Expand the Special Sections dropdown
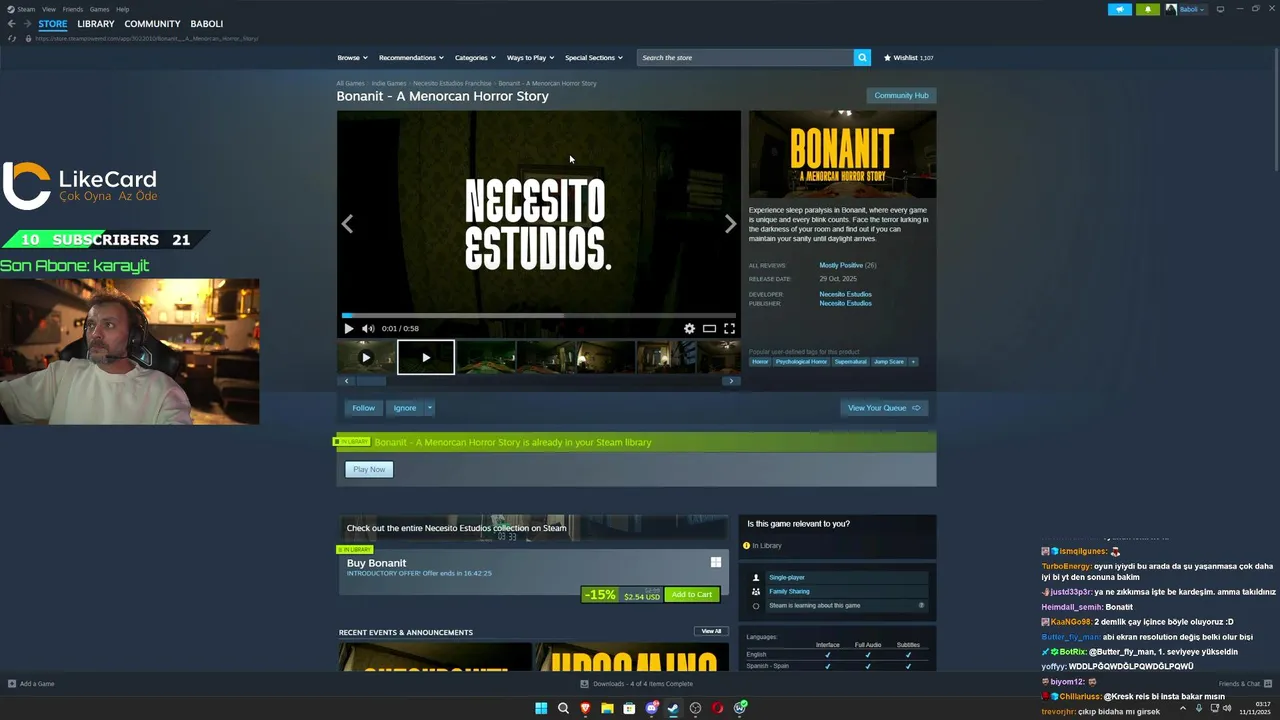1280x720 pixels. [x=594, y=58]
